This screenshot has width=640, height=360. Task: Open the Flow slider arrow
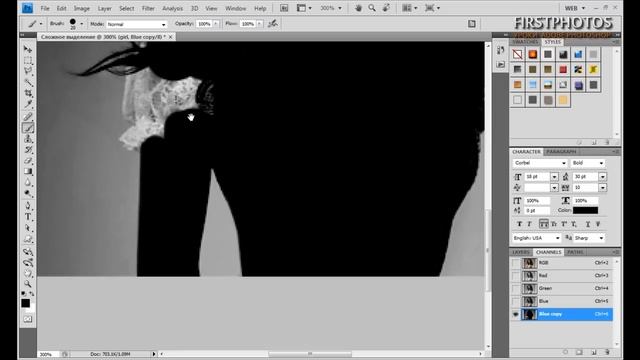(259, 24)
